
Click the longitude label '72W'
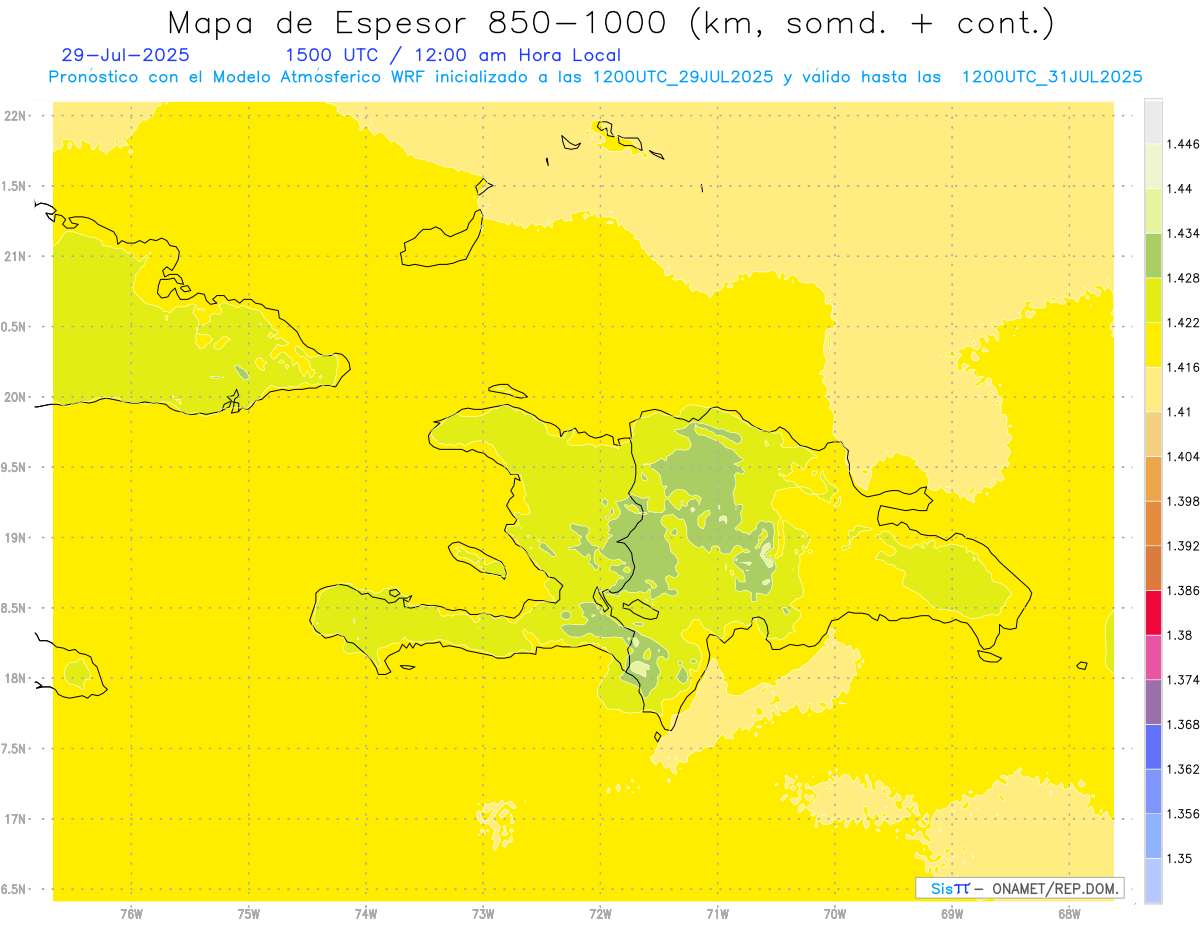tap(600, 913)
